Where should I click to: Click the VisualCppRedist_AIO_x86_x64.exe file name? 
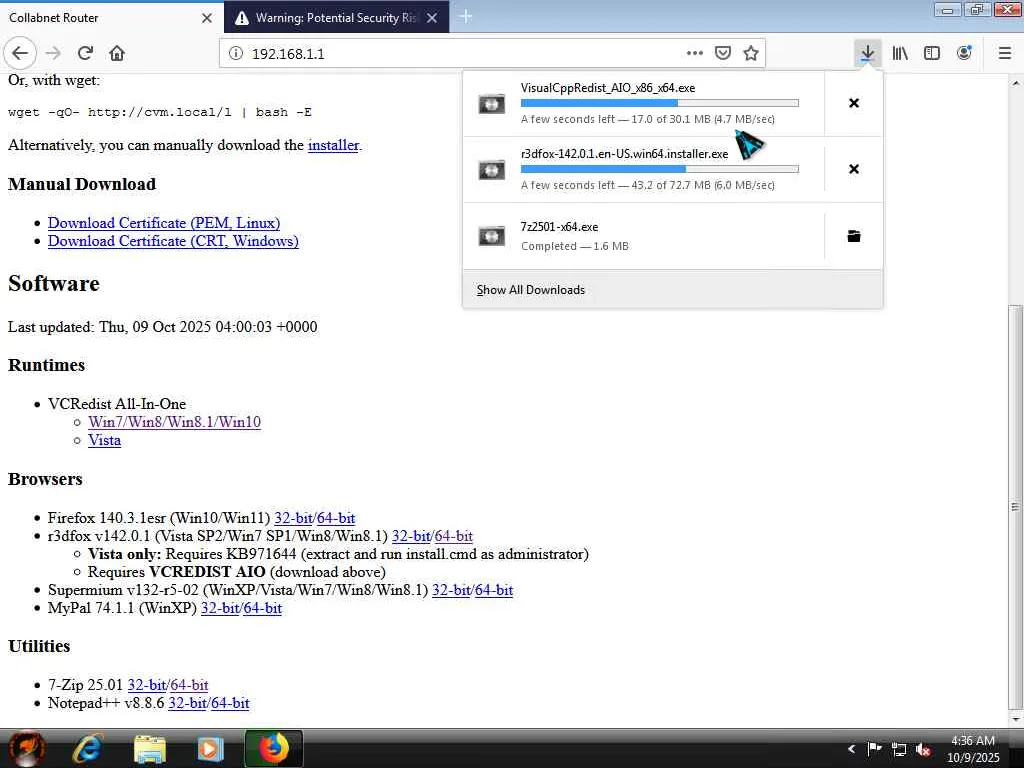pyautogui.click(x=608, y=88)
